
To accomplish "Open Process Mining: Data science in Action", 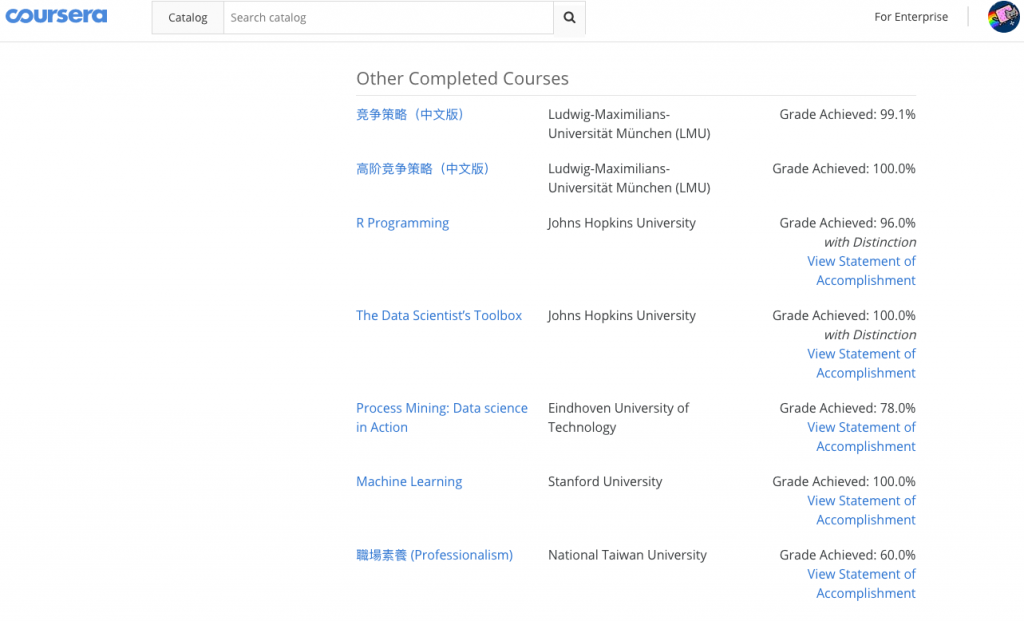I will coord(441,417).
